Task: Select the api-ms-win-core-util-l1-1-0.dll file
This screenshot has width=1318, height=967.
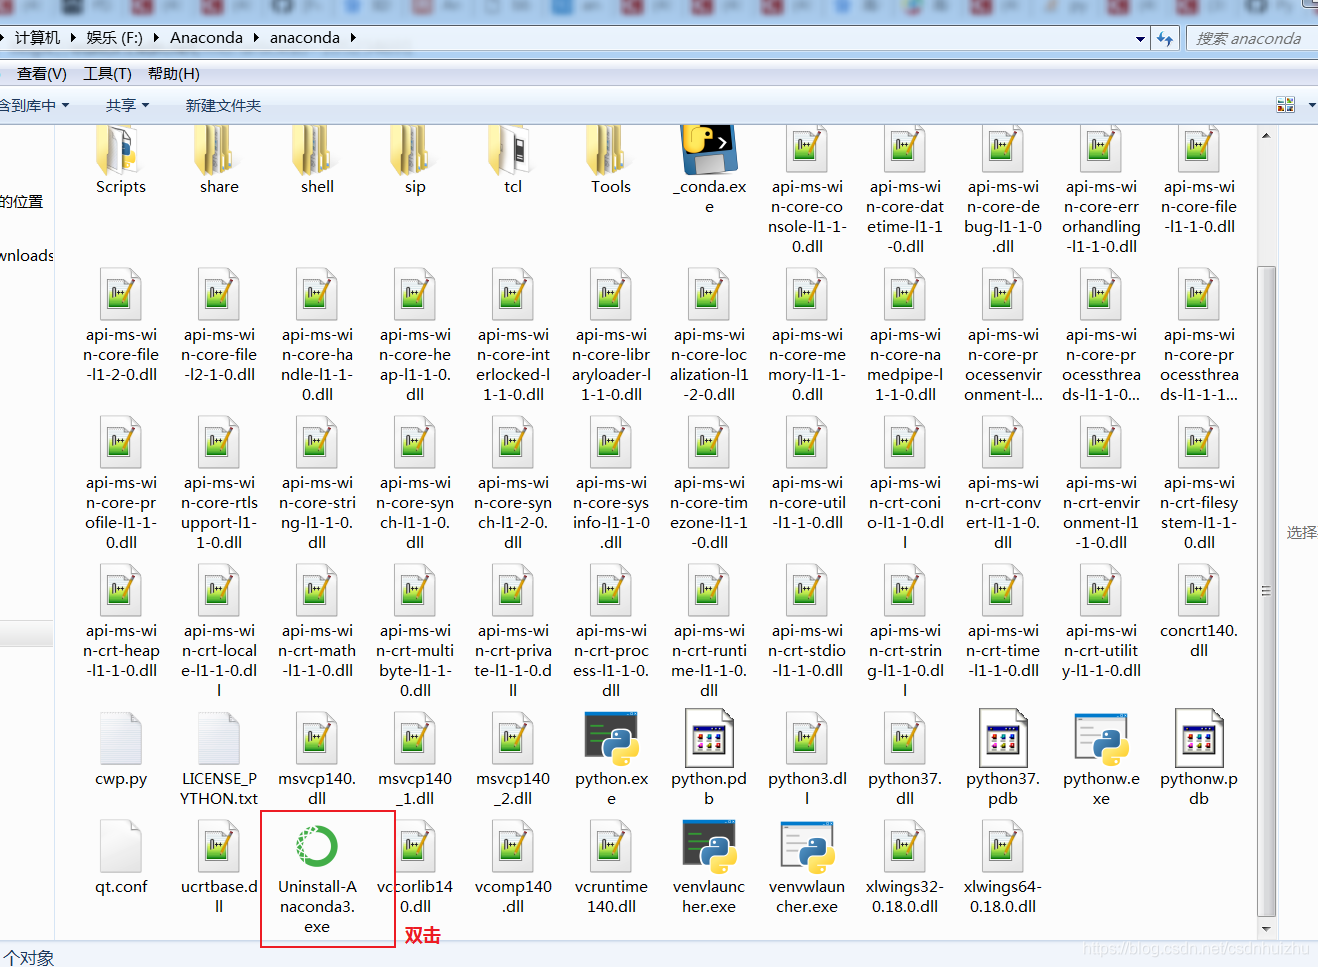Action: tap(807, 474)
